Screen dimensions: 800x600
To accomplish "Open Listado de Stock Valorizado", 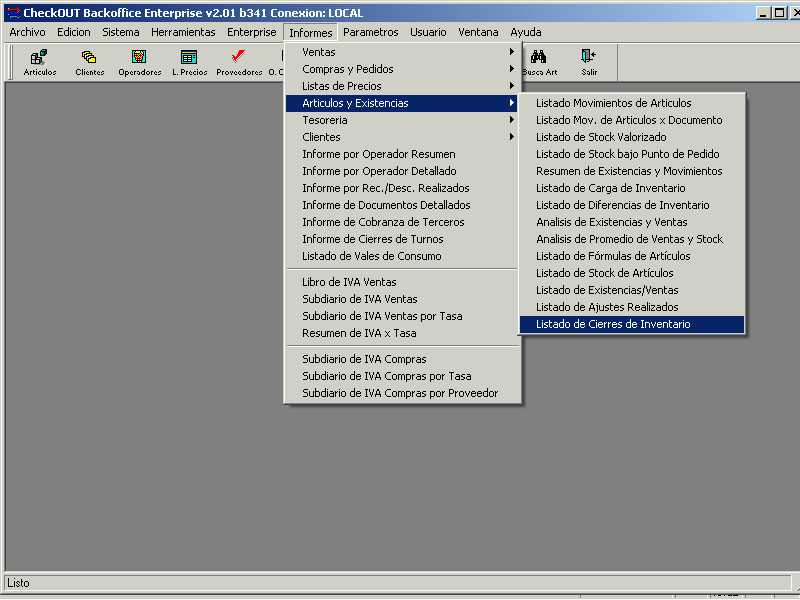I will (x=632, y=137).
